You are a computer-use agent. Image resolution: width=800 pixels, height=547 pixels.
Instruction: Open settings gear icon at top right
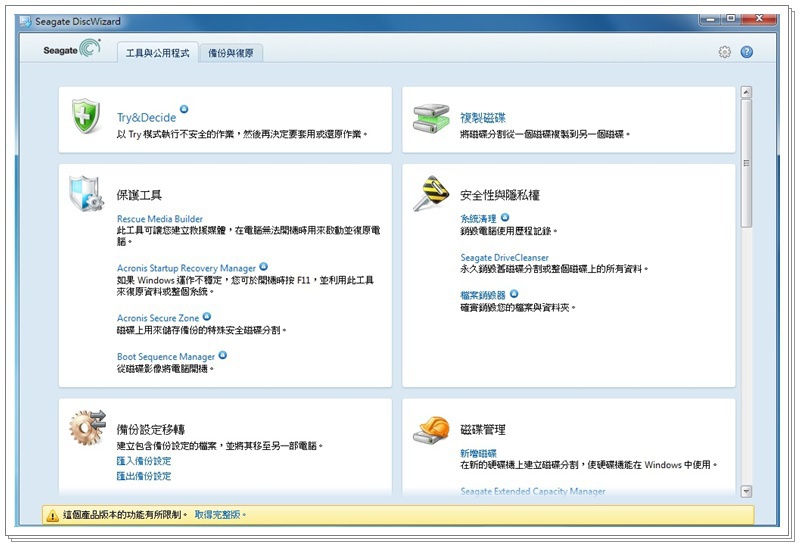(x=724, y=52)
